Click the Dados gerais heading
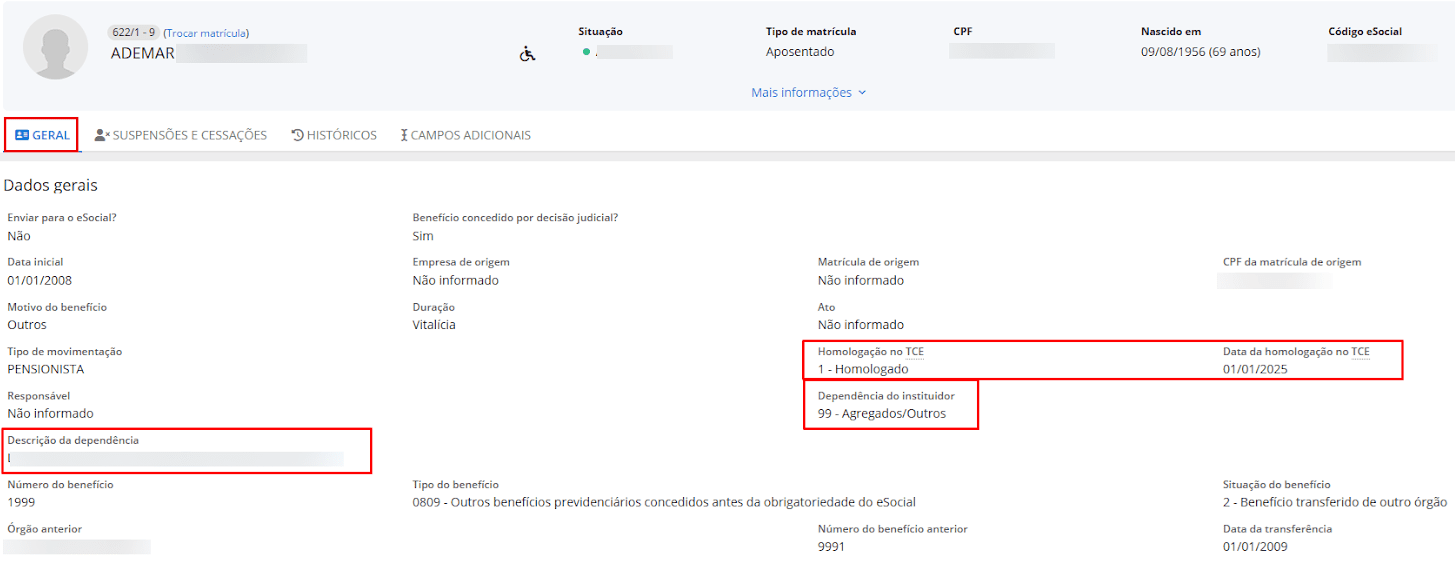This screenshot has width=1455, height=564. (x=51, y=185)
